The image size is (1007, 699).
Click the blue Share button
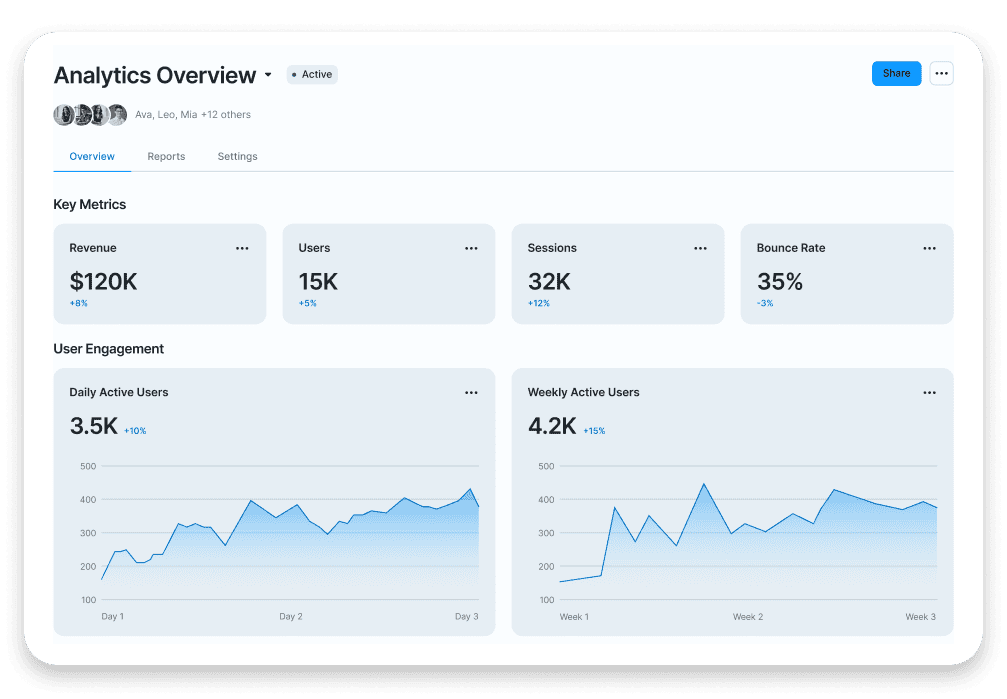tap(896, 73)
